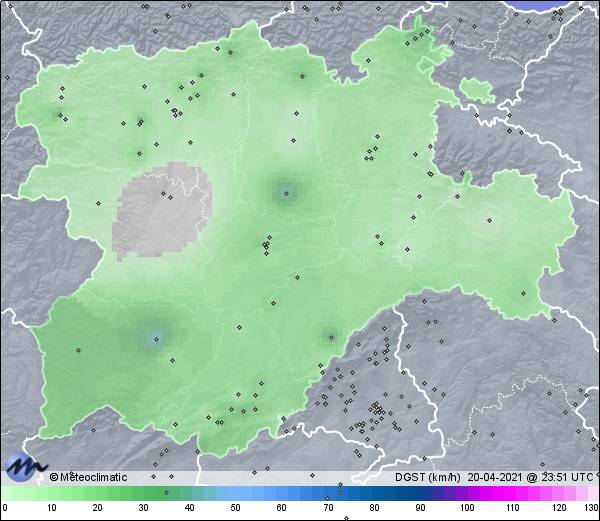600x521 pixels.
Task: Click the 'DGST (km/h)' label
Action: pos(428,477)
